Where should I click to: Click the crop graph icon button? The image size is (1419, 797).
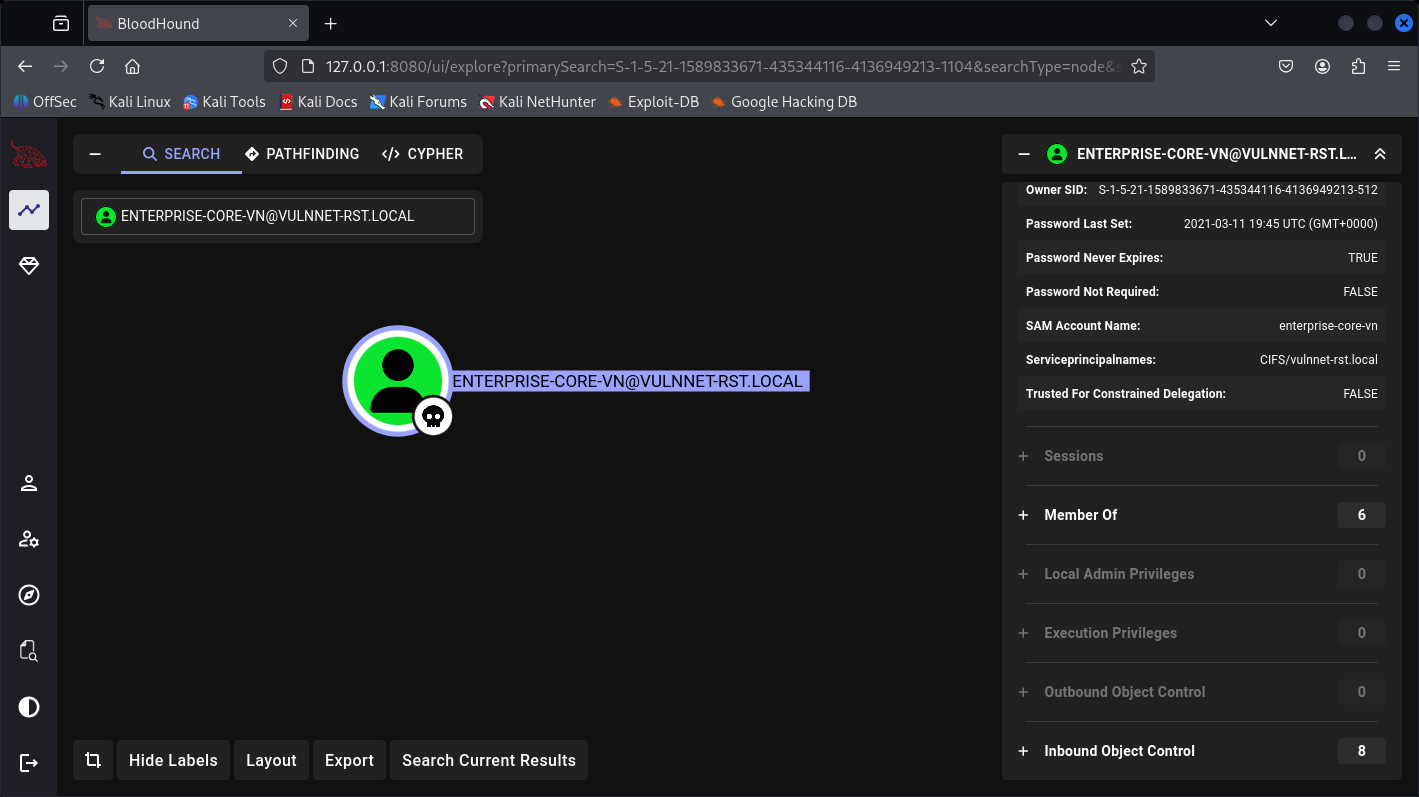click(x=93, y=760)
